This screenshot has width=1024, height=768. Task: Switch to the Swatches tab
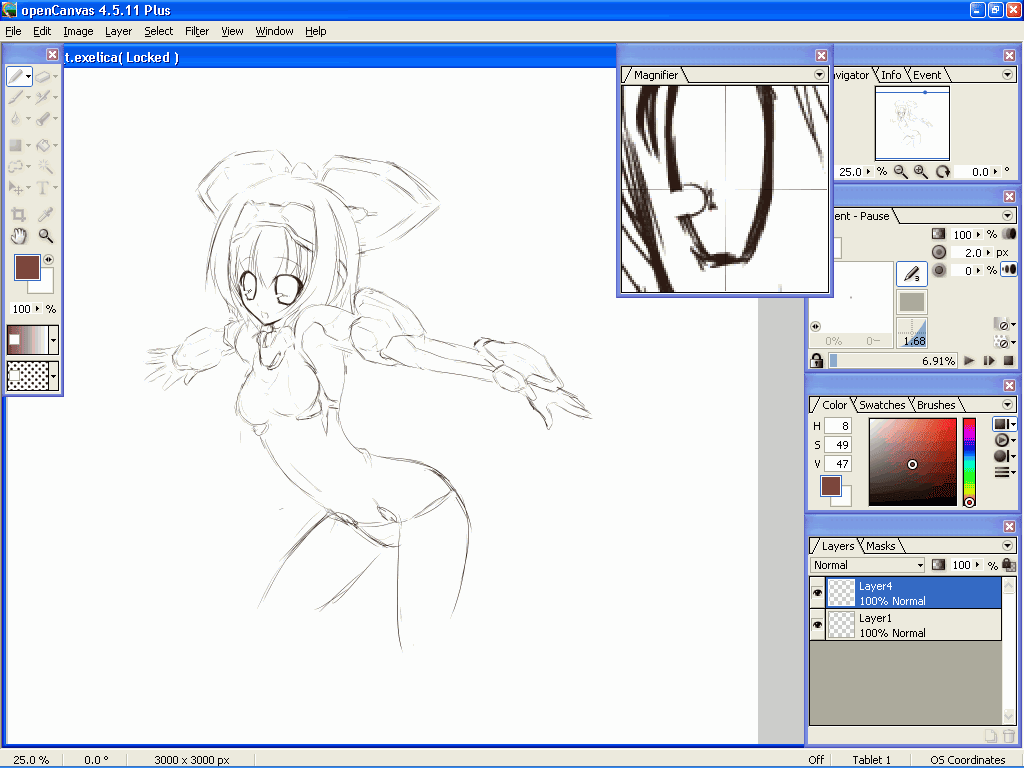[x=882, y=405]
